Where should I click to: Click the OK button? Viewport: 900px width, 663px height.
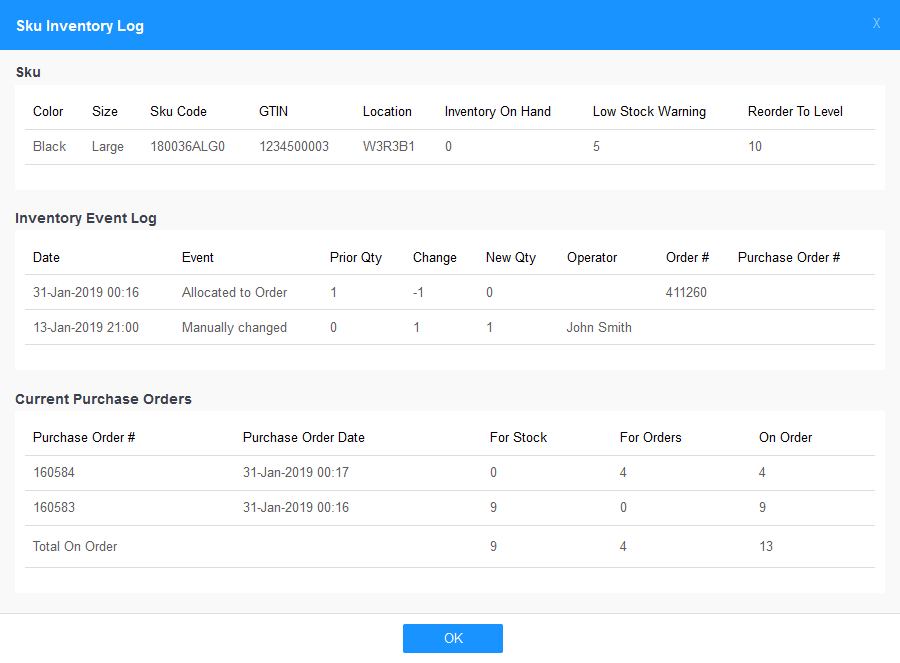click(x=452, y=638)
